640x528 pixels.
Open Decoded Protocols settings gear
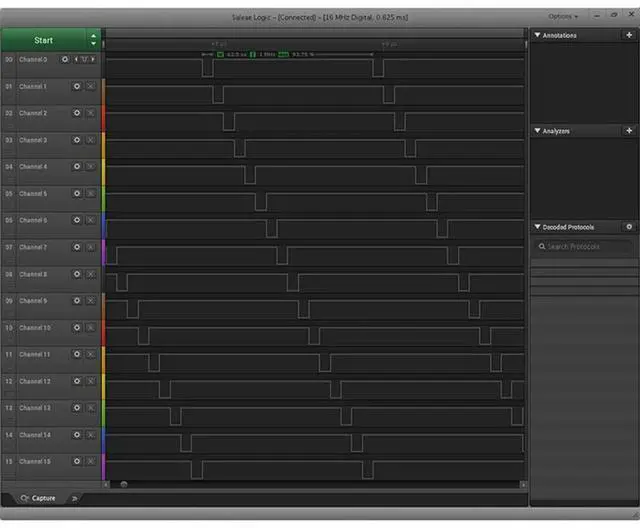628,227
